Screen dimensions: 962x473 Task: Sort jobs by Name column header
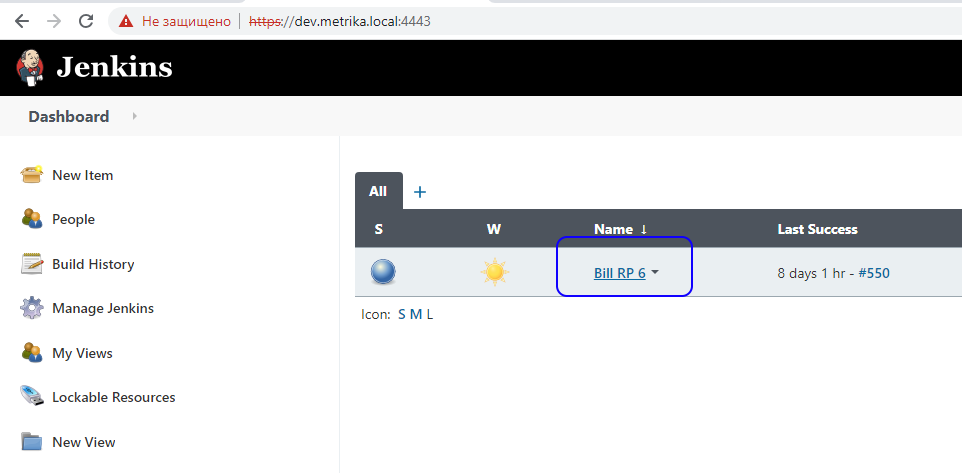coord(620,229)
